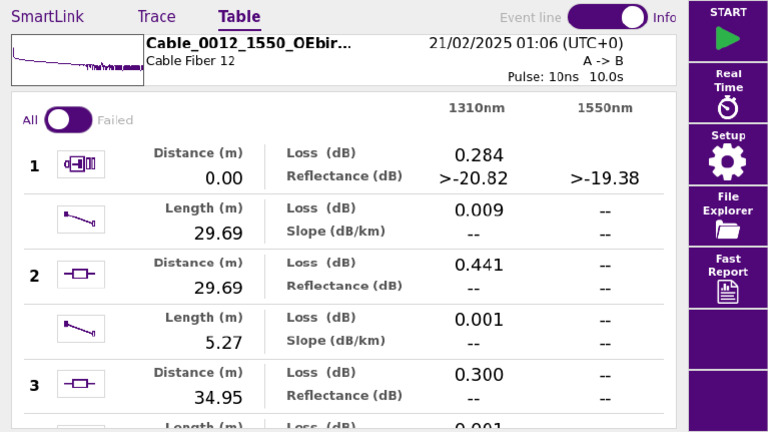Open the trace preview thumbnail
Image resolution: width=768 pixels, height=432 pixels.
[x=77, y=60]
